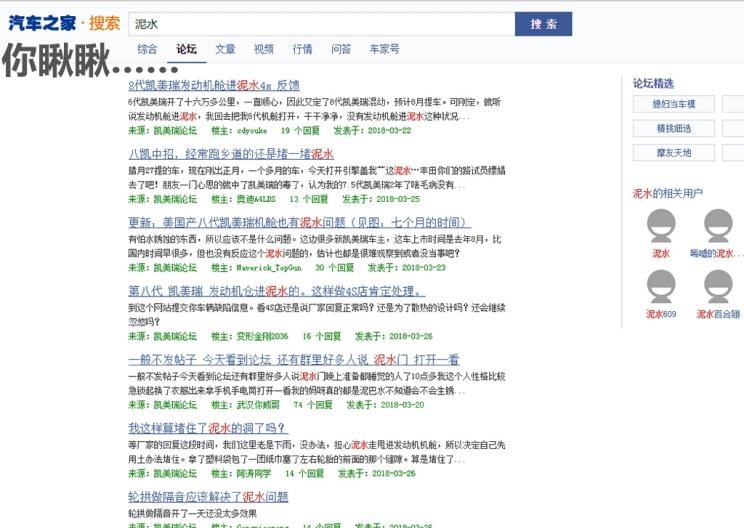The width and height of the screenshot is (744, 528).
Task: Click poster name cdyouke
Action: point(252,130)
